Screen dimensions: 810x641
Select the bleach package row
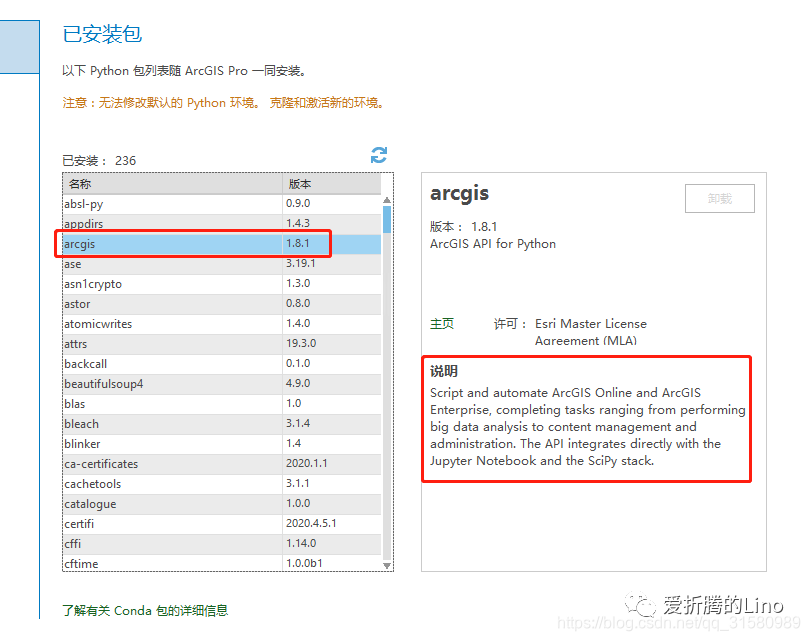coord(222,424)
